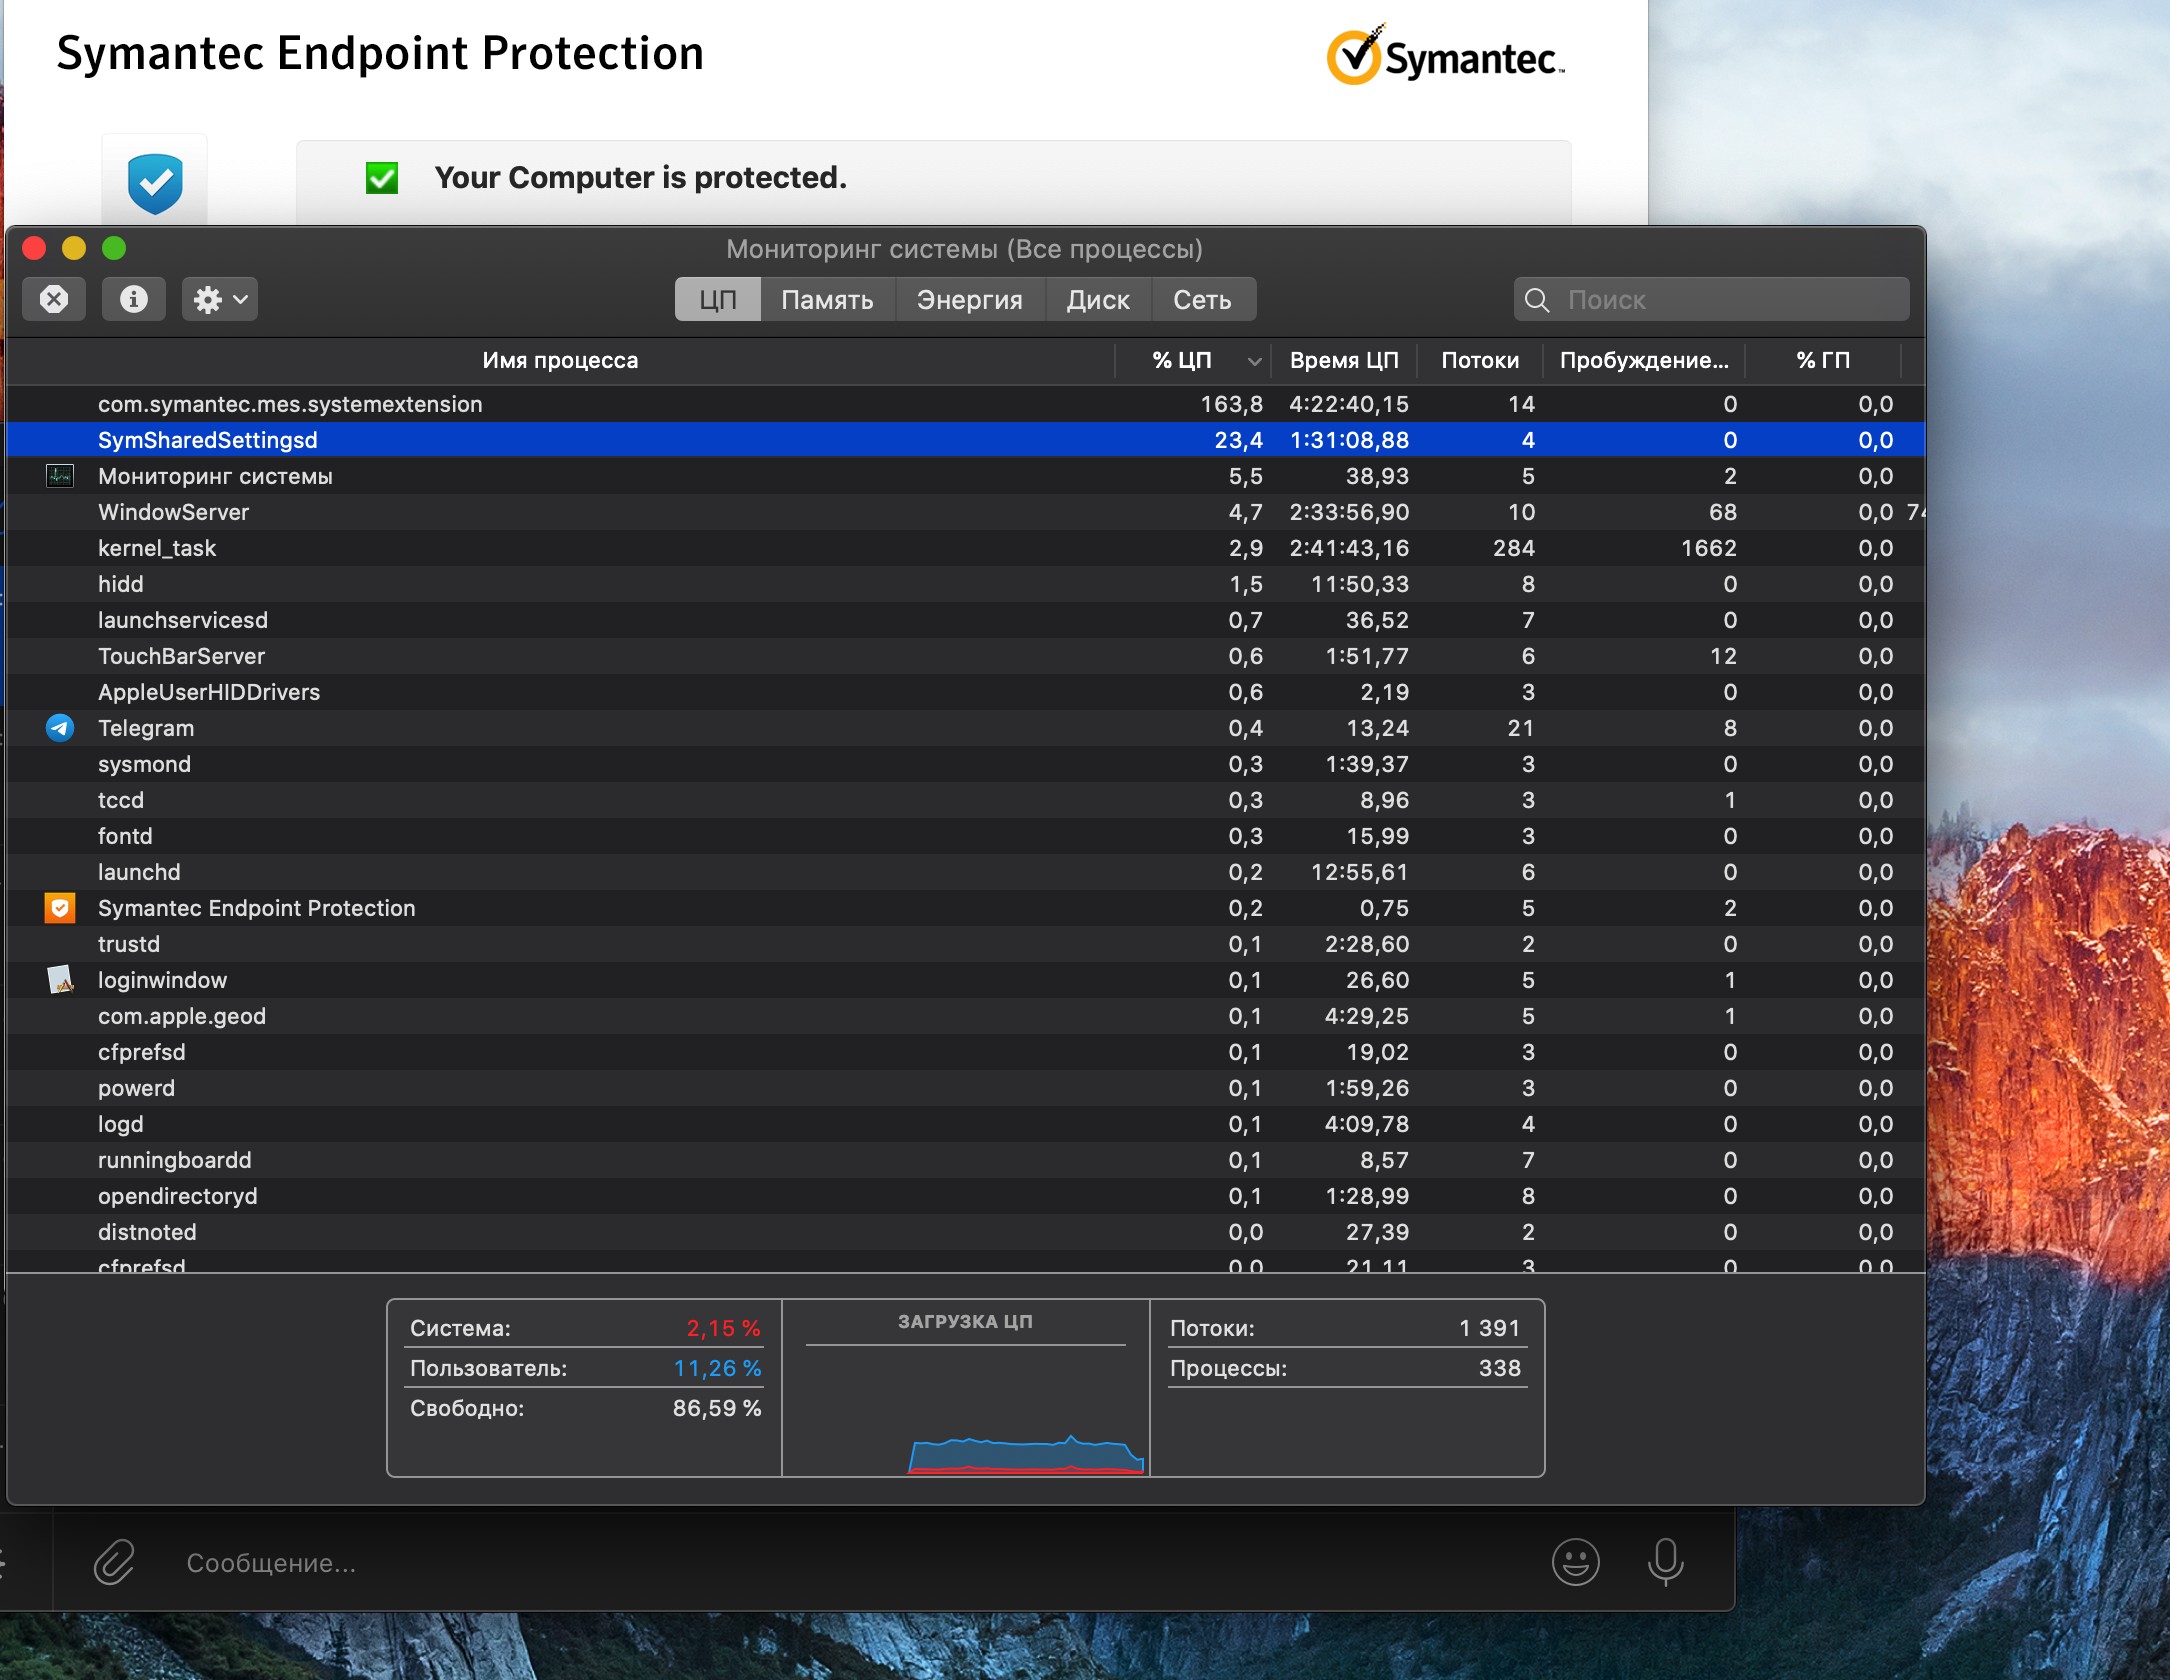Click the green protected checkmark in Symantec window

click(x=382, y=178)
